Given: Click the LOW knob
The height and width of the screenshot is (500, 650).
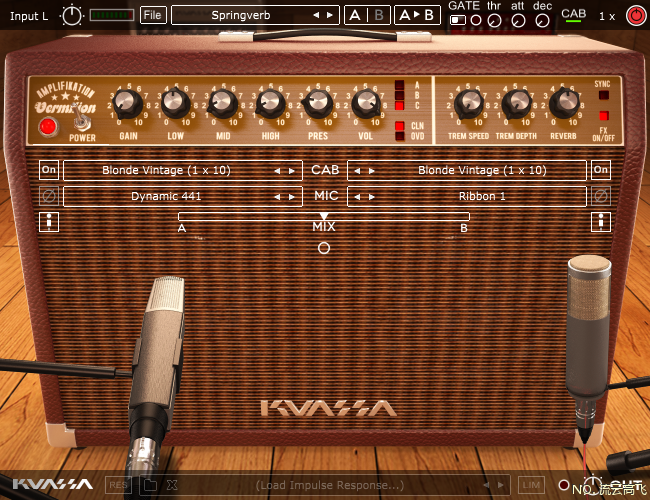Looking at the screenshot, I should pyautogui.click(x=175, y=104).
